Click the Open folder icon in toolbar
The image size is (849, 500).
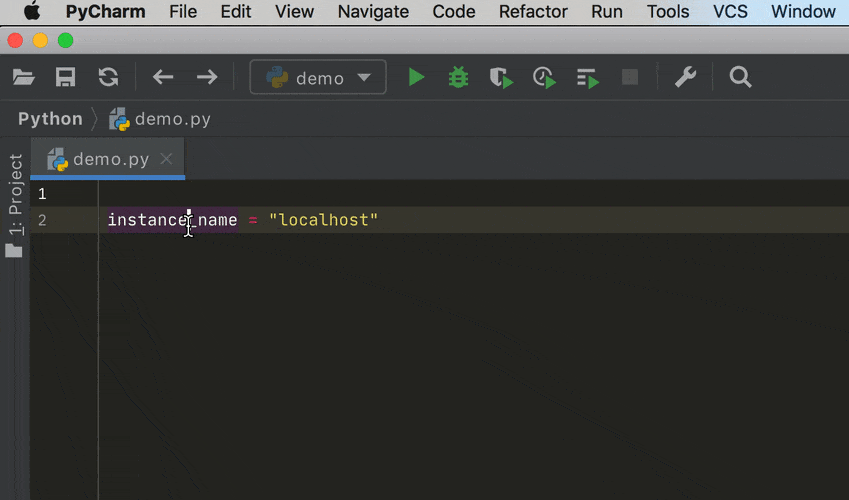pos(23,78)
